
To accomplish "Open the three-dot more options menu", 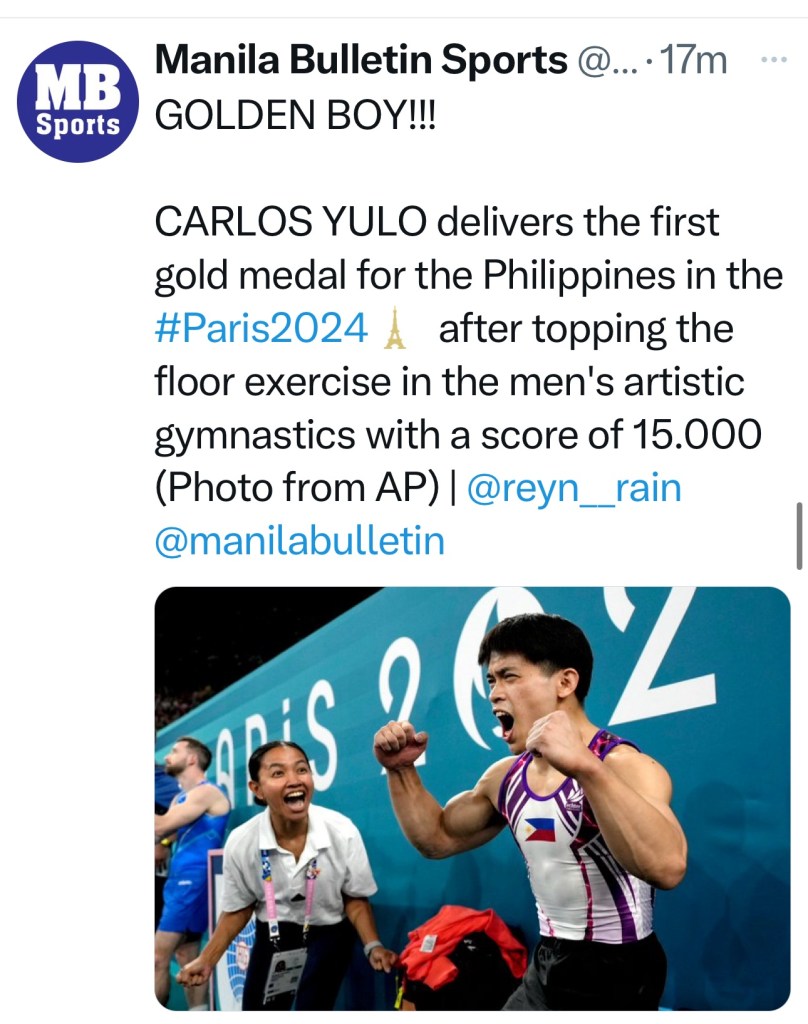I will click(774, 60).
